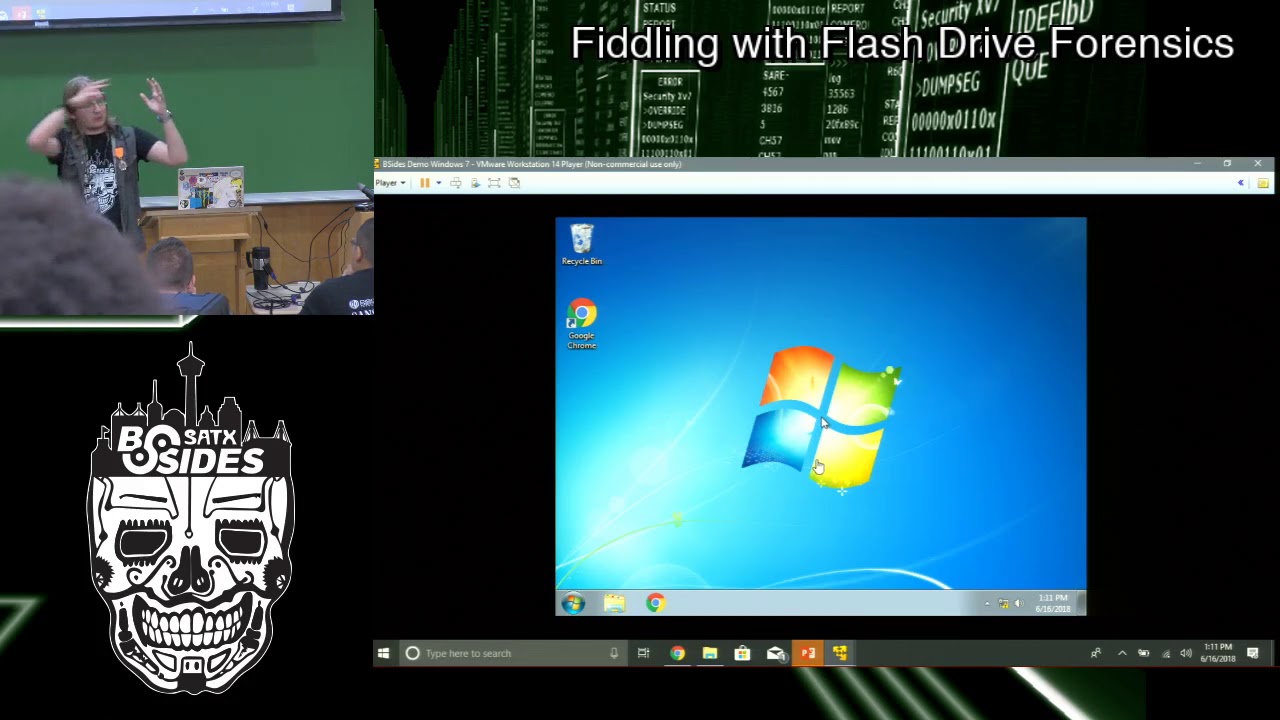The width and height of the screenshot is (1280, 720).
Task: Open Task View on Windows 10 taskbar
Action: 644,653
